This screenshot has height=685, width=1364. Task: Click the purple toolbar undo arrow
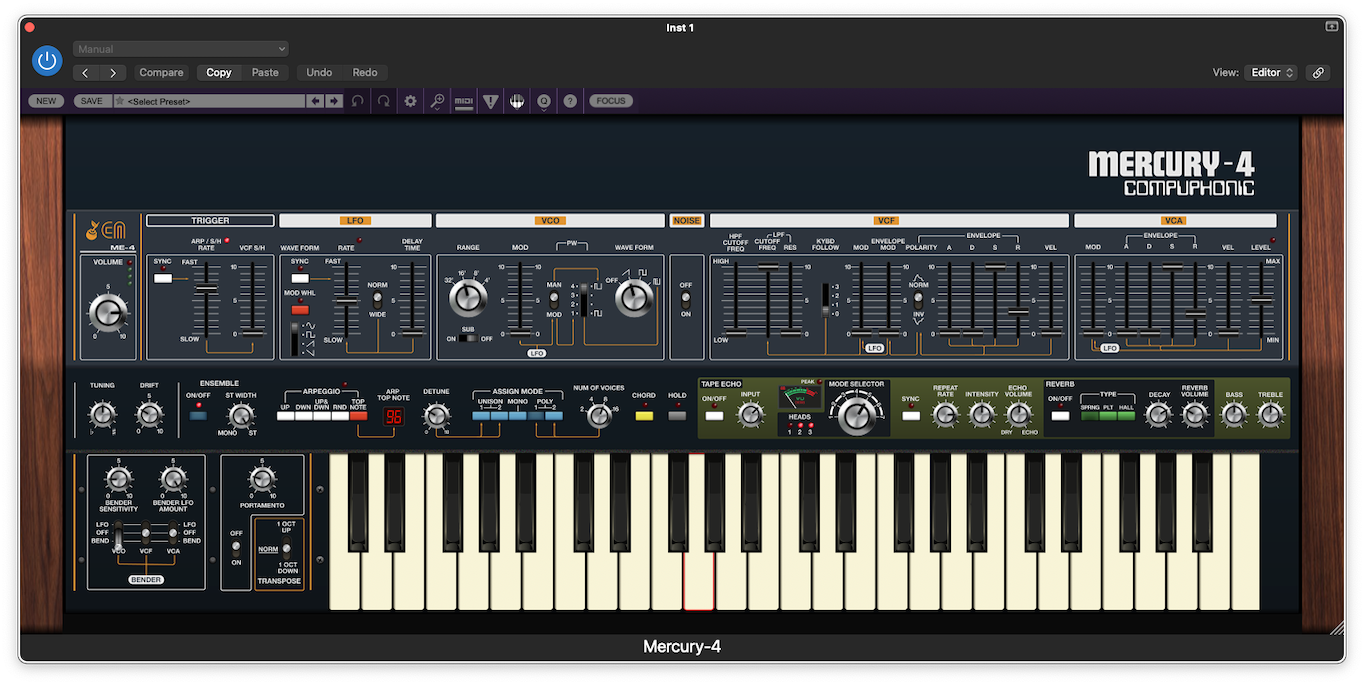(x=358, y=101)
